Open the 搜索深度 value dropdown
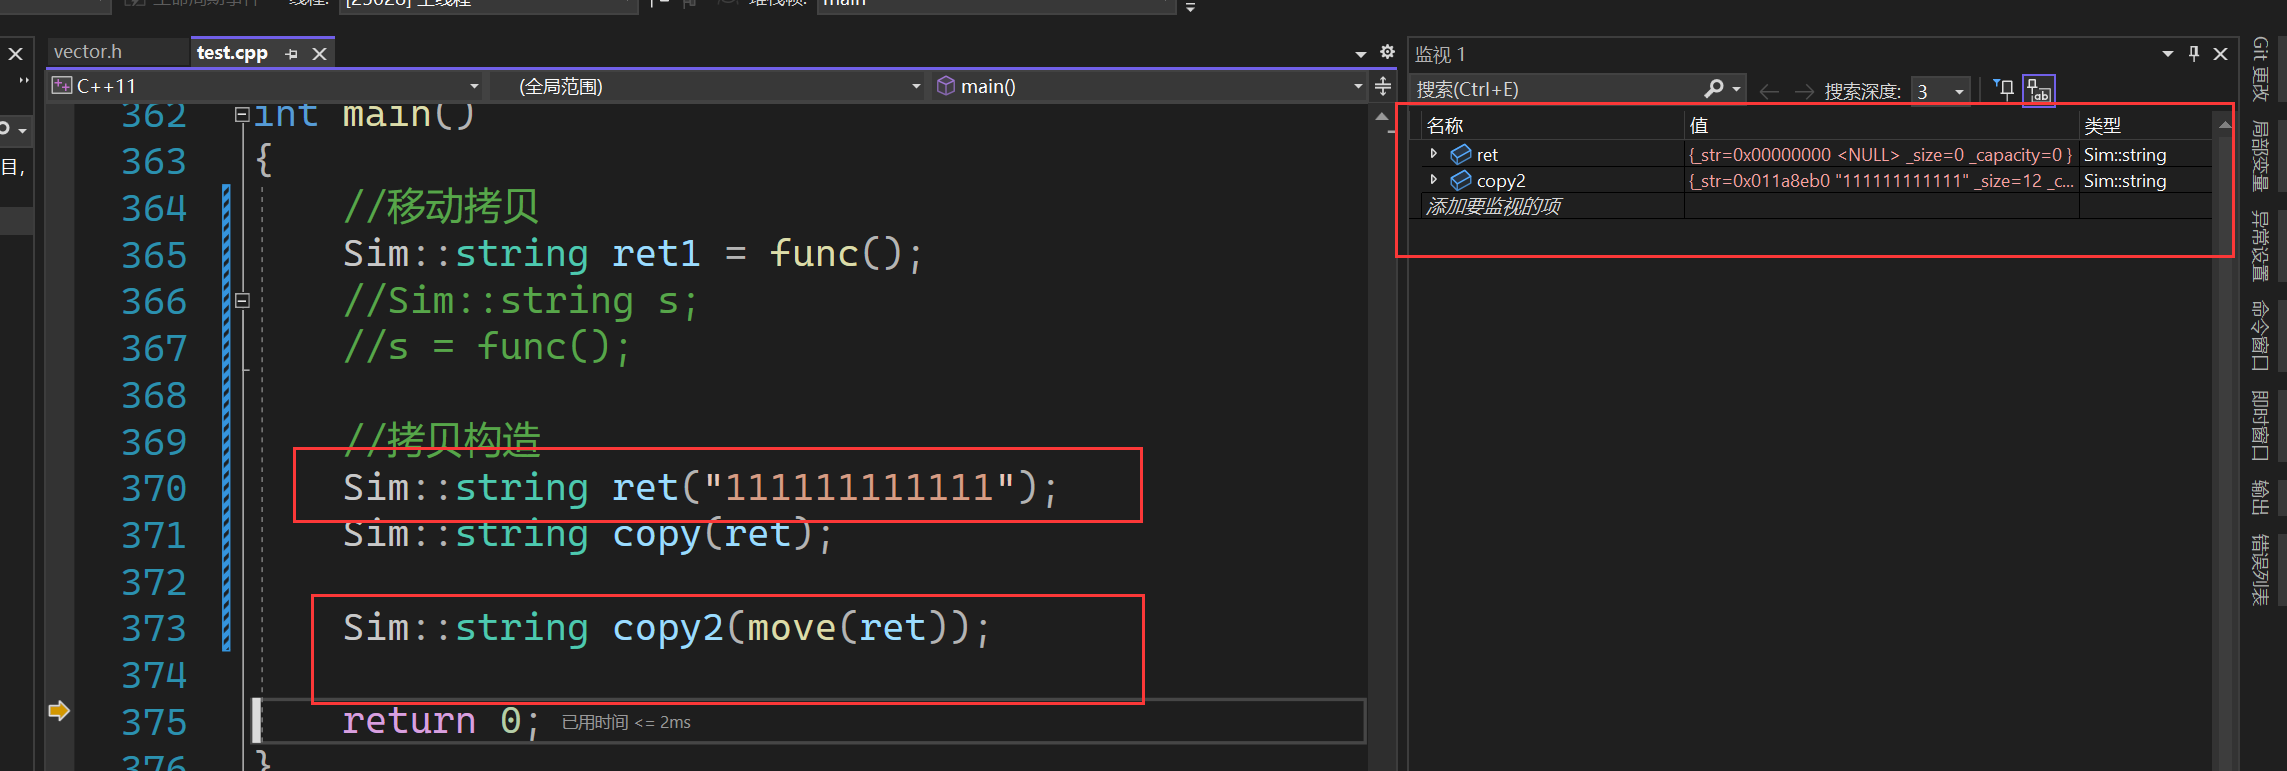This screenshot has width=2287, height=771. pyautogui.click(x=1959, y=91)
